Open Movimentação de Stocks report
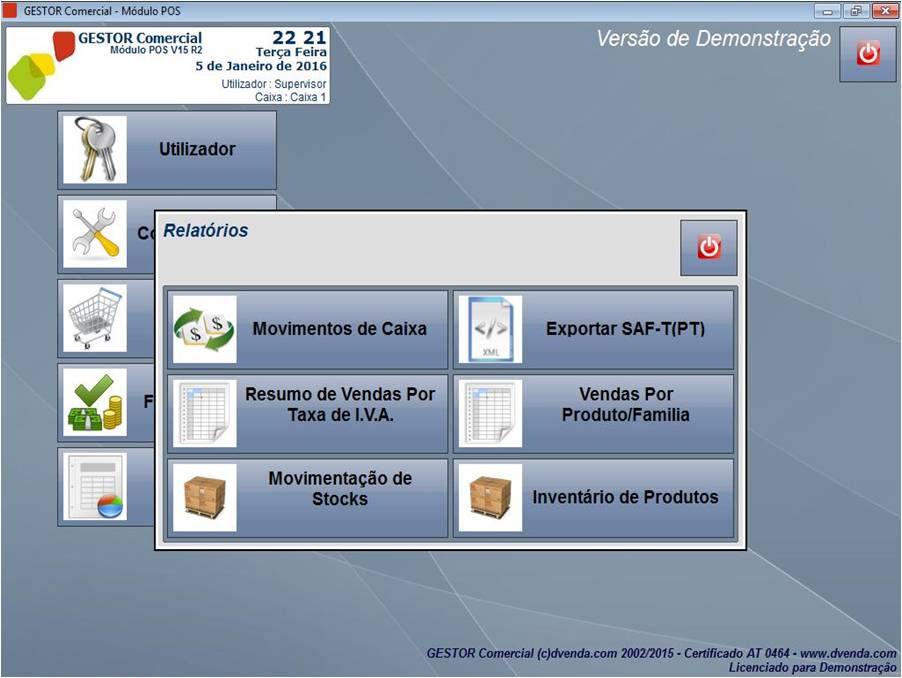Image resolution: width=902 pixels, height=678 pixels. coord(340,488)
